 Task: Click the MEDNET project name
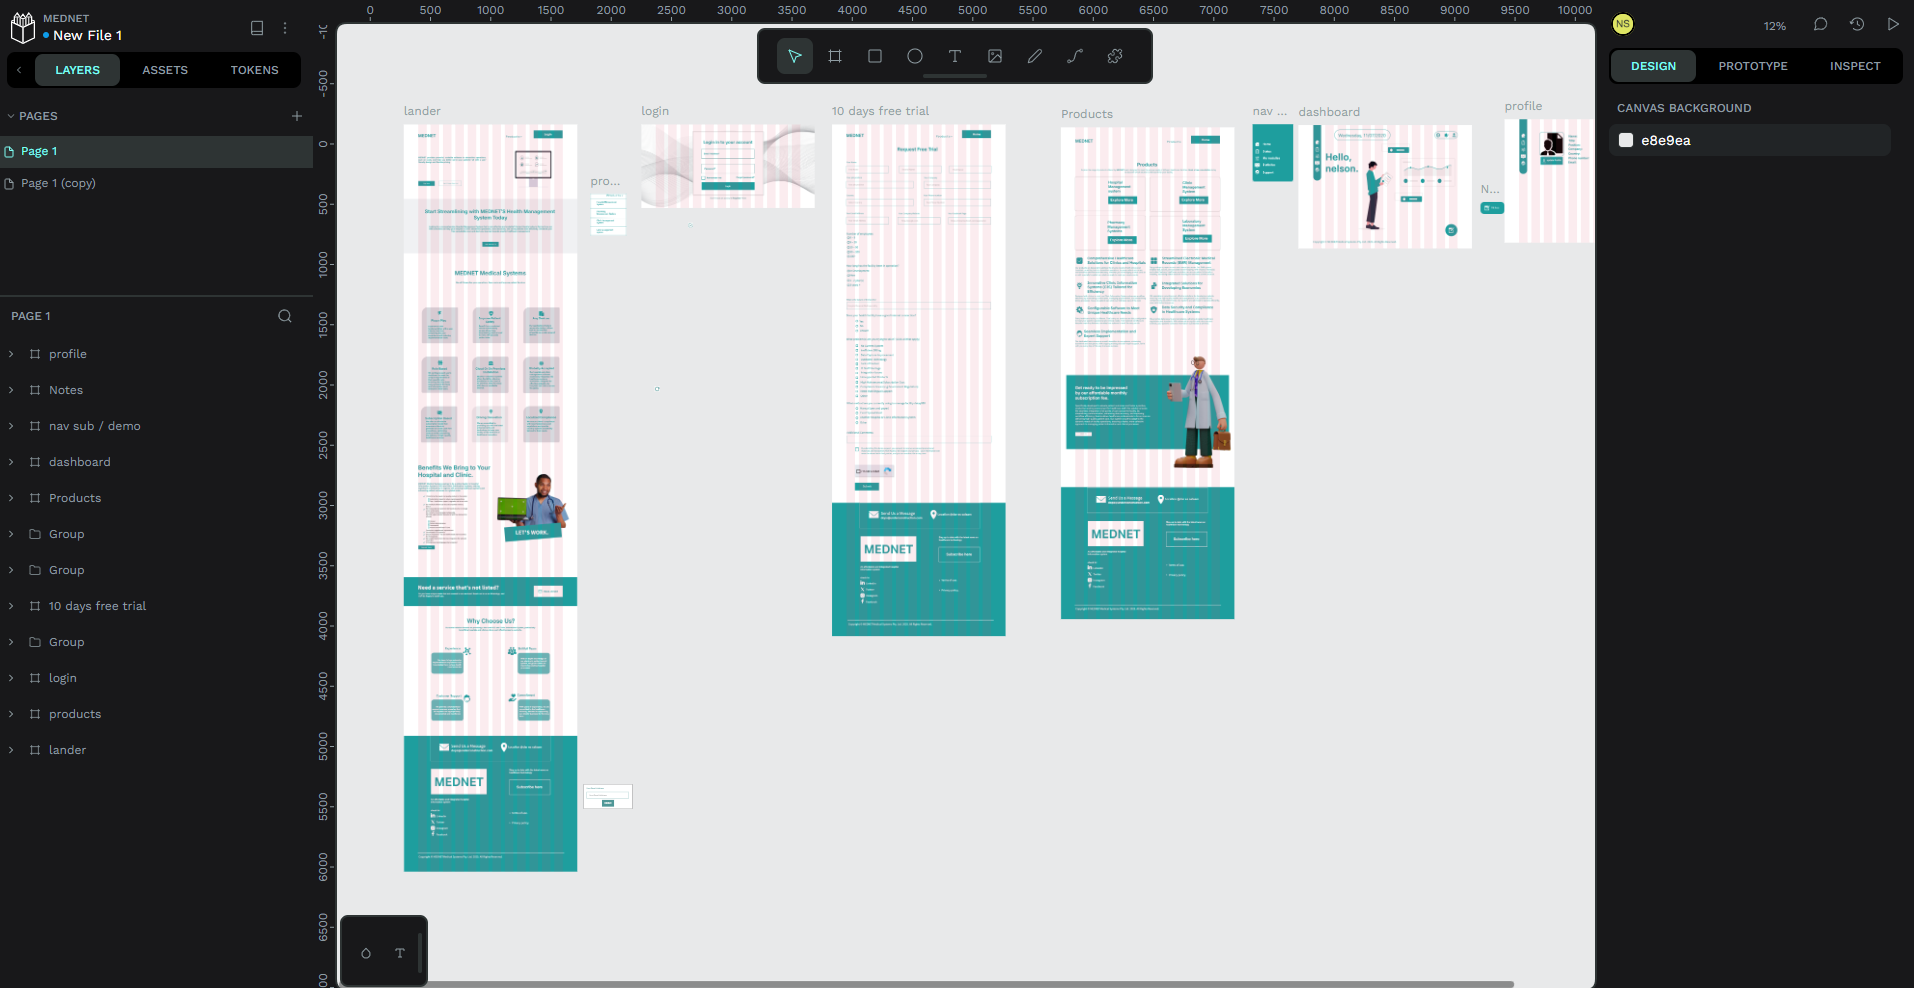pyautogui.click(x=66, y=18)
